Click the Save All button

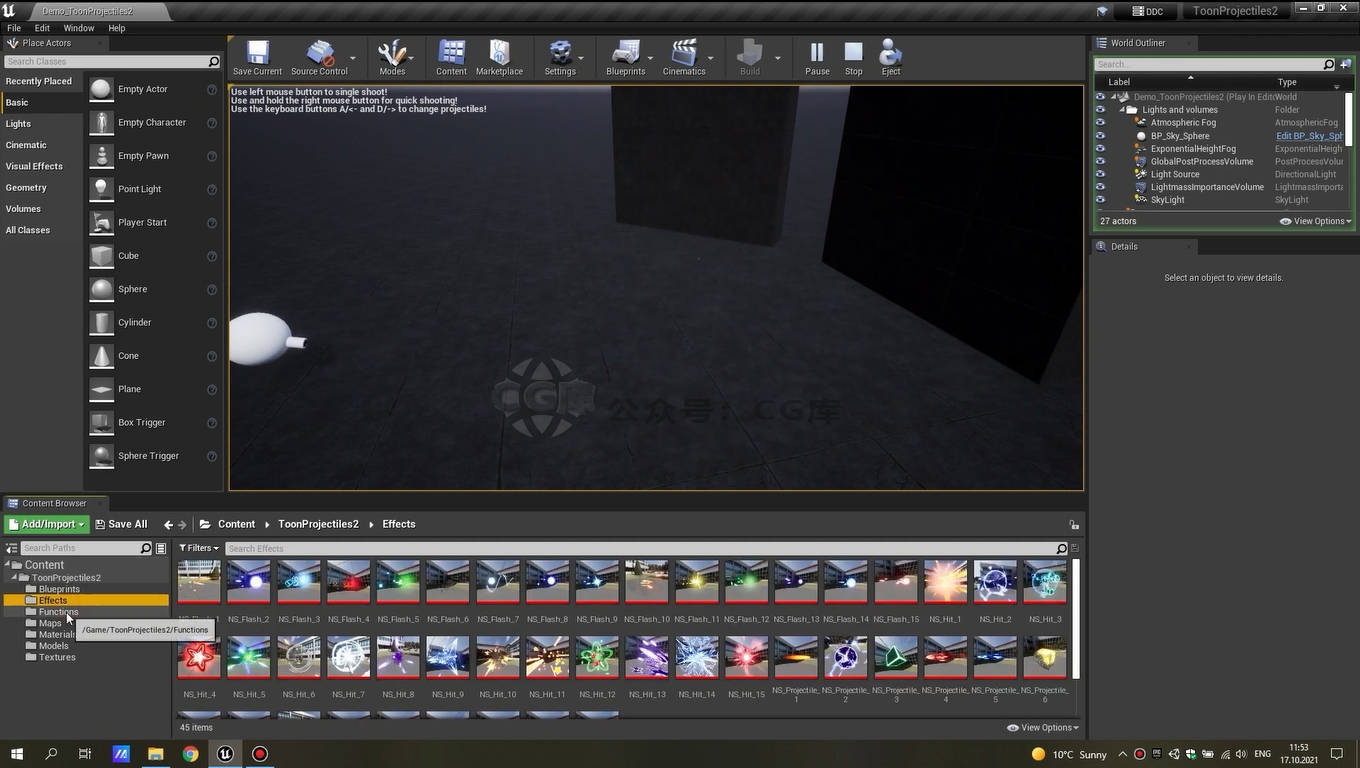121,524
